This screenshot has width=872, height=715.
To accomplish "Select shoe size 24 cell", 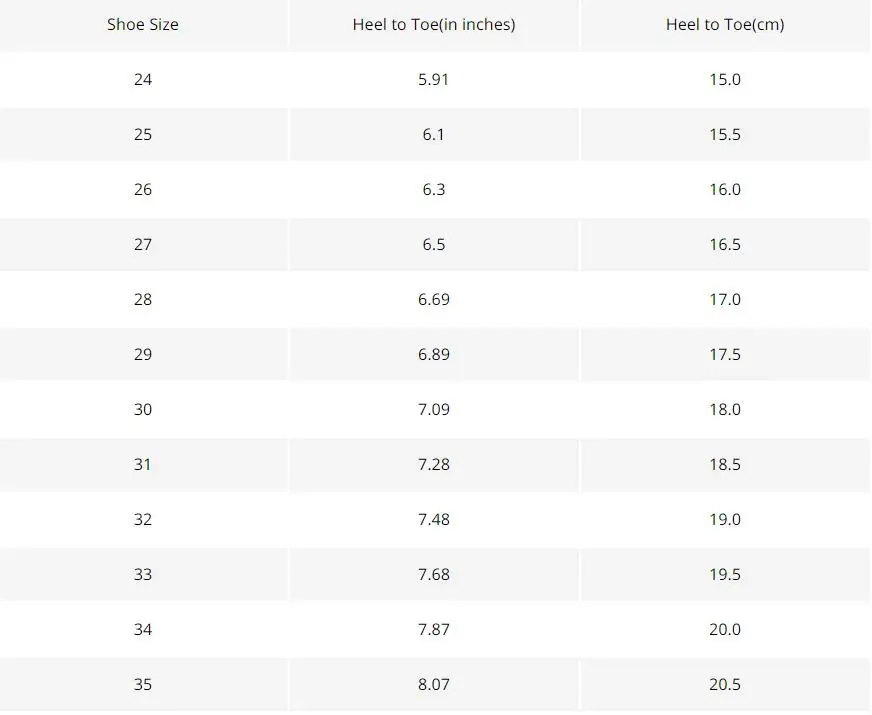I will tap(143, 80).
